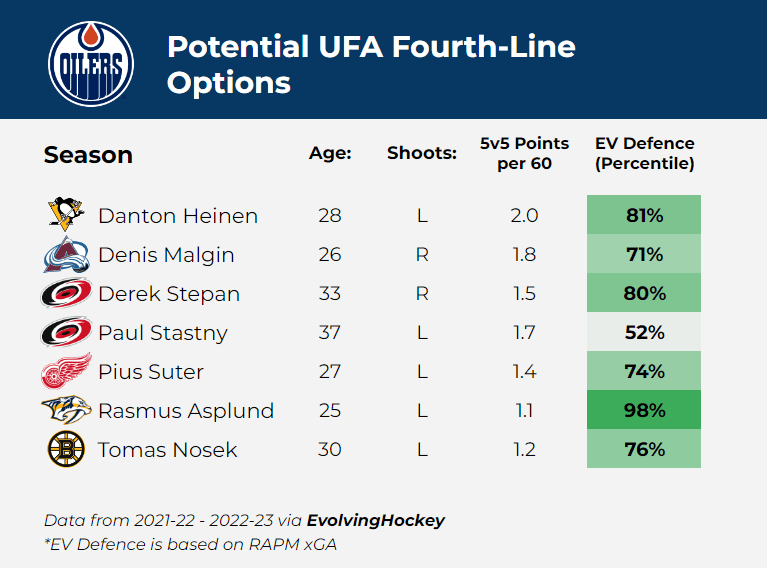This screenshot has height=568, width=767.
Task: Click the EvolvingHockey source text
Action: pos(376,520)
